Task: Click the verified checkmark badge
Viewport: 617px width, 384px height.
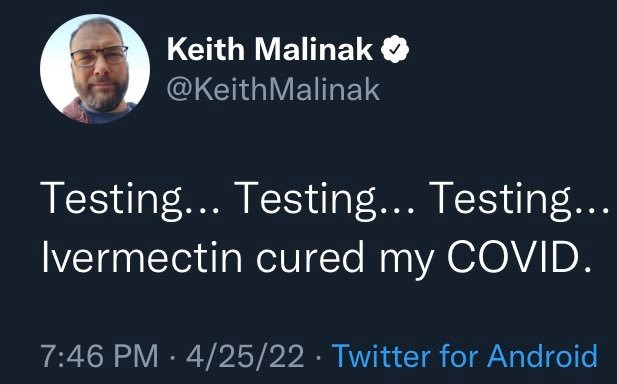Action: tap(395, 49)
